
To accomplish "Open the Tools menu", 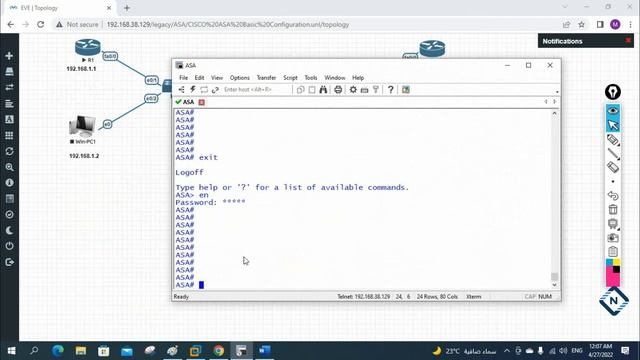I will click(x=311, y=78).
